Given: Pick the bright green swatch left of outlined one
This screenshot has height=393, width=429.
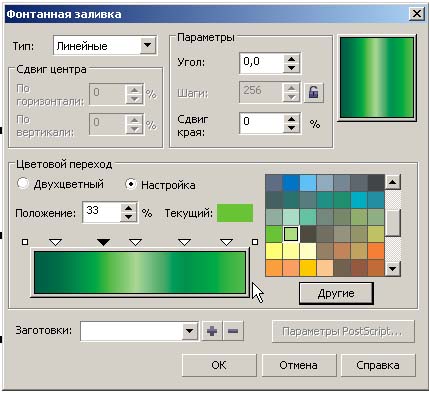Looking at the screenshot, I should pos(274,234).
